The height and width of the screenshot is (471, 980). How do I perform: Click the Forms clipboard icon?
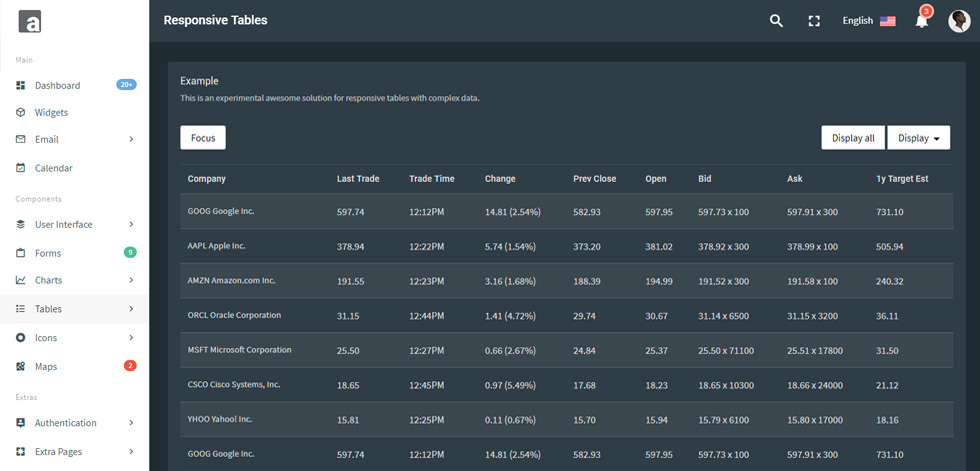[21, 253]
